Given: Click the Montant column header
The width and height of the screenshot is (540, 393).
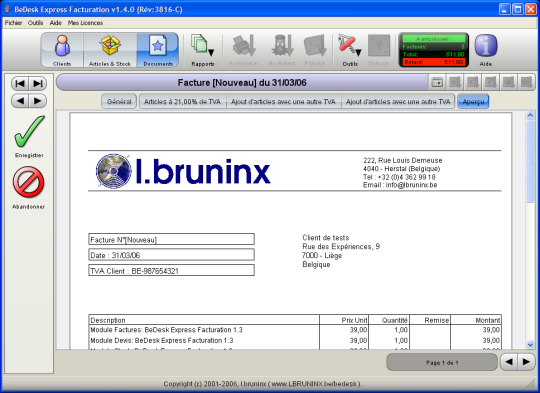Looking at the screenshot, I should click(x=476, y=320).
